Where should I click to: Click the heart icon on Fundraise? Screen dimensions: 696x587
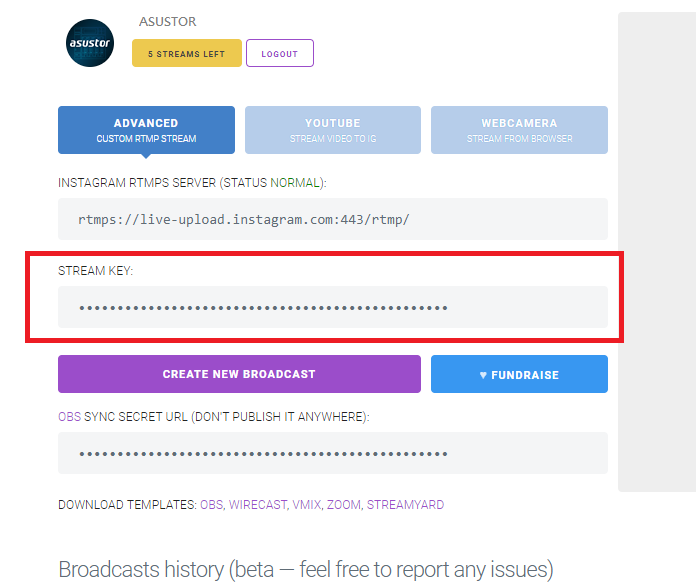pyautogui.click(x=483, y=375)
